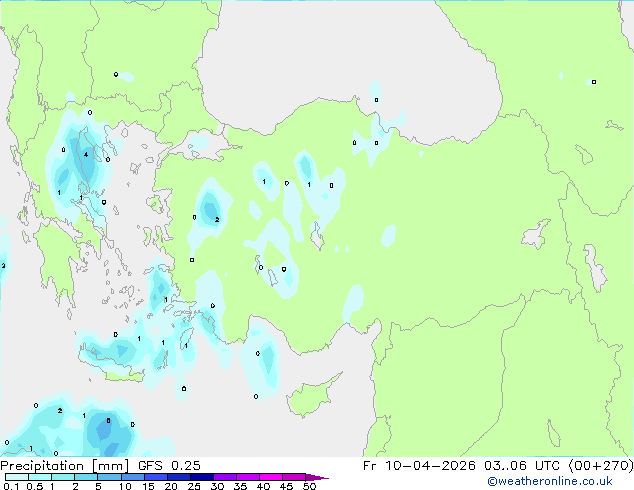Click the 30 mm purple legend swatch
This screenshot has height=490, width=634.
tap(225, 477)
